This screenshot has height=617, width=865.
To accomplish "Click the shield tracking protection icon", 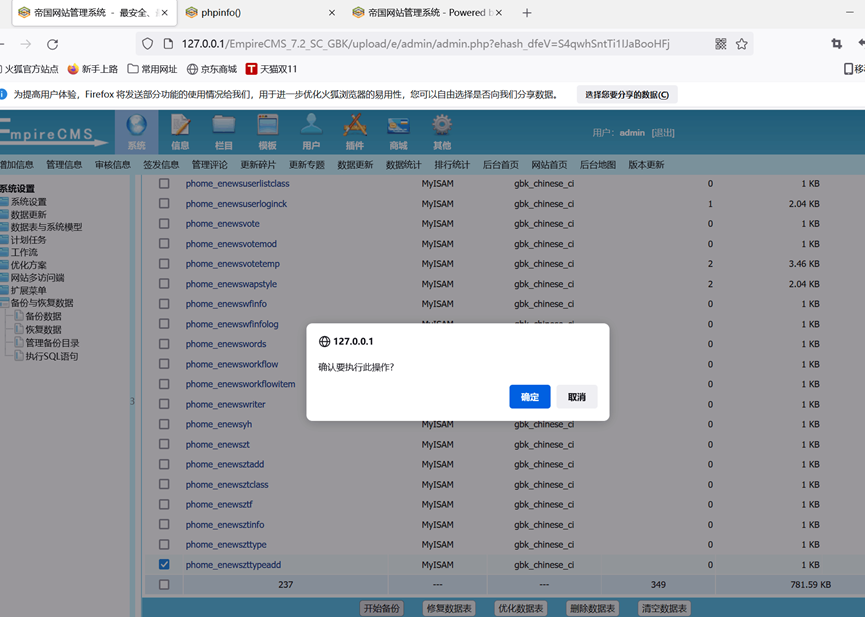I will click(147, 44).
